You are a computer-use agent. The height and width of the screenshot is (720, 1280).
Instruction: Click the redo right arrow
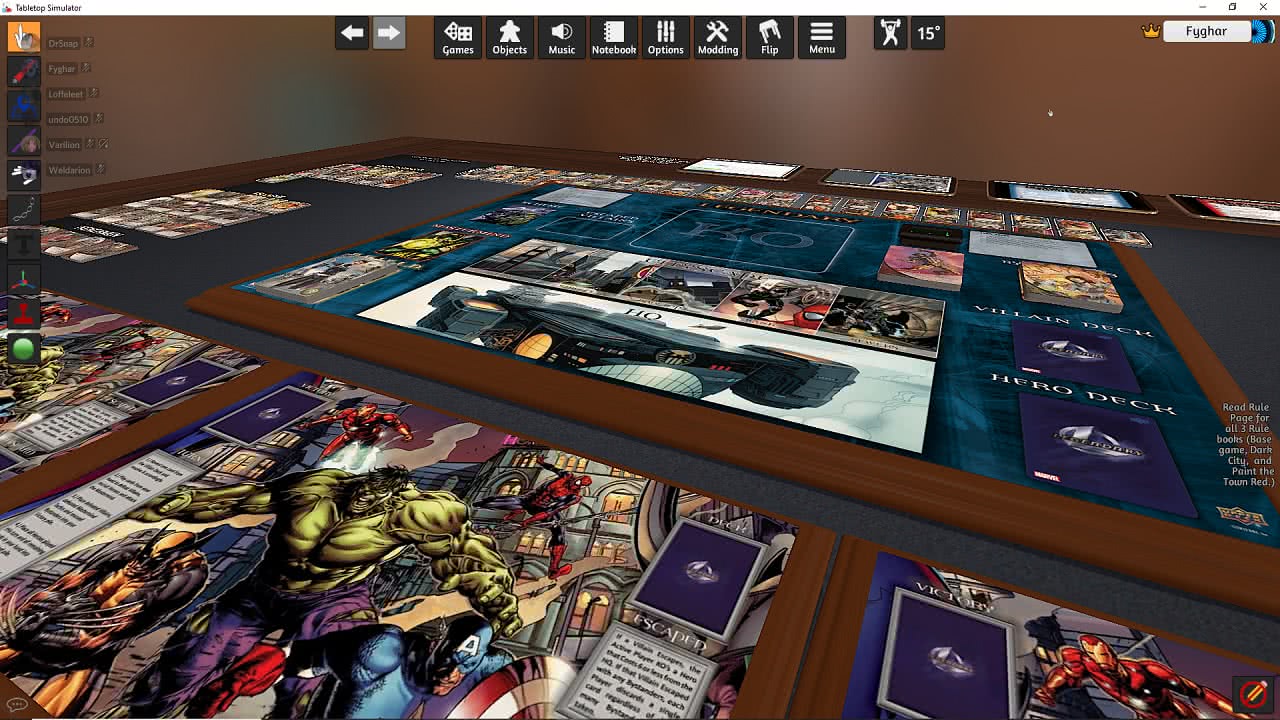coord(388,33)
